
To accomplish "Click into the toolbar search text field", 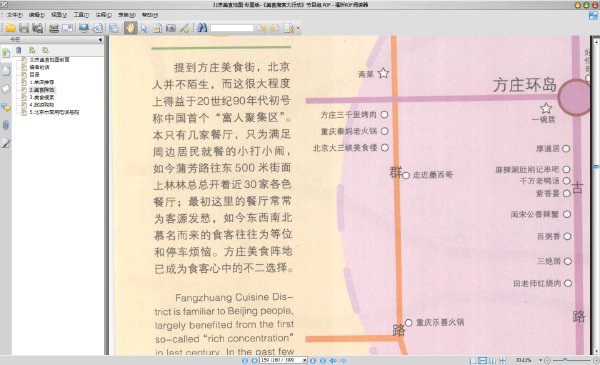I will pyautogui.click(x=232, y=28).
